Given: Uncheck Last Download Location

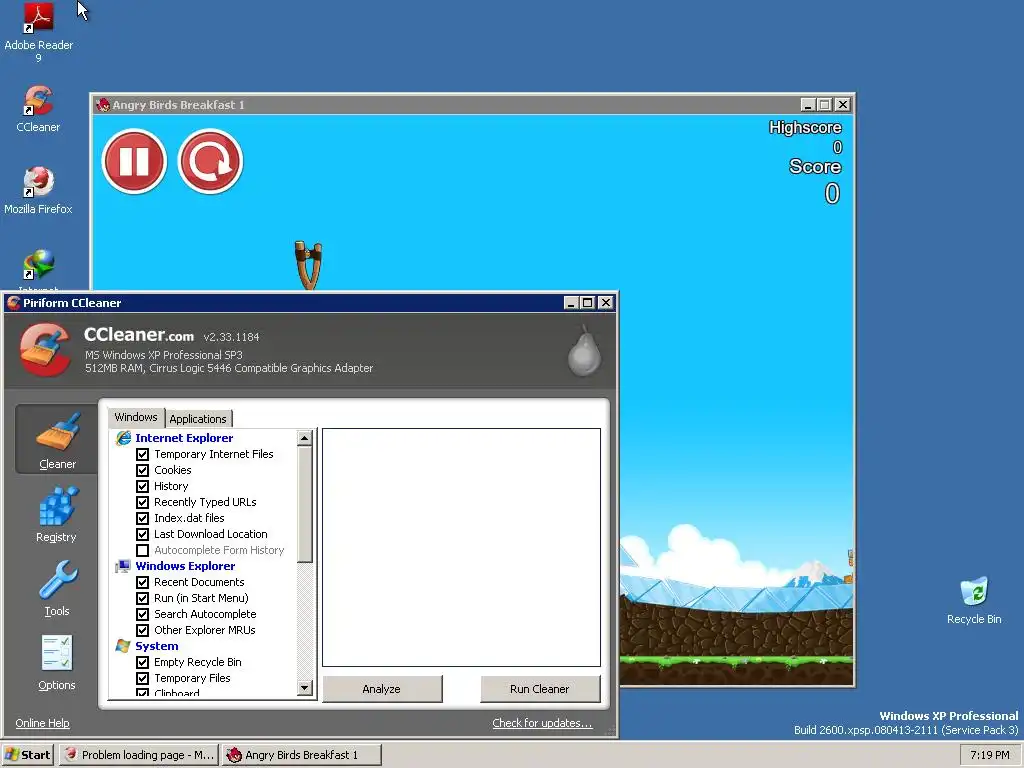Looking at the screenshot, I should tap(142, 534).
